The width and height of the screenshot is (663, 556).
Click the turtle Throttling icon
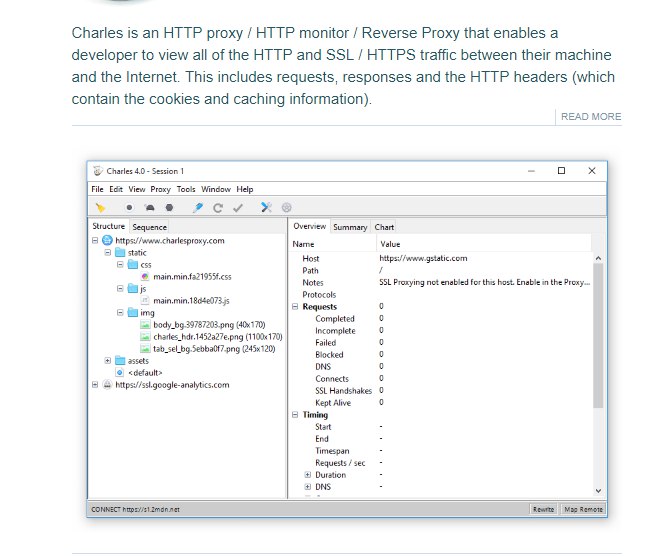[150, 208]
